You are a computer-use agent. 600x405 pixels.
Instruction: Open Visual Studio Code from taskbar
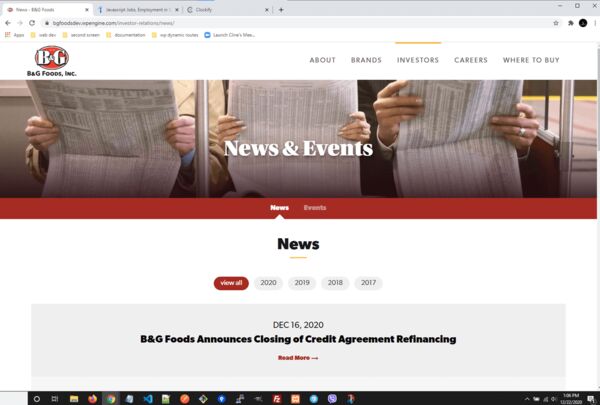(148, 399)
